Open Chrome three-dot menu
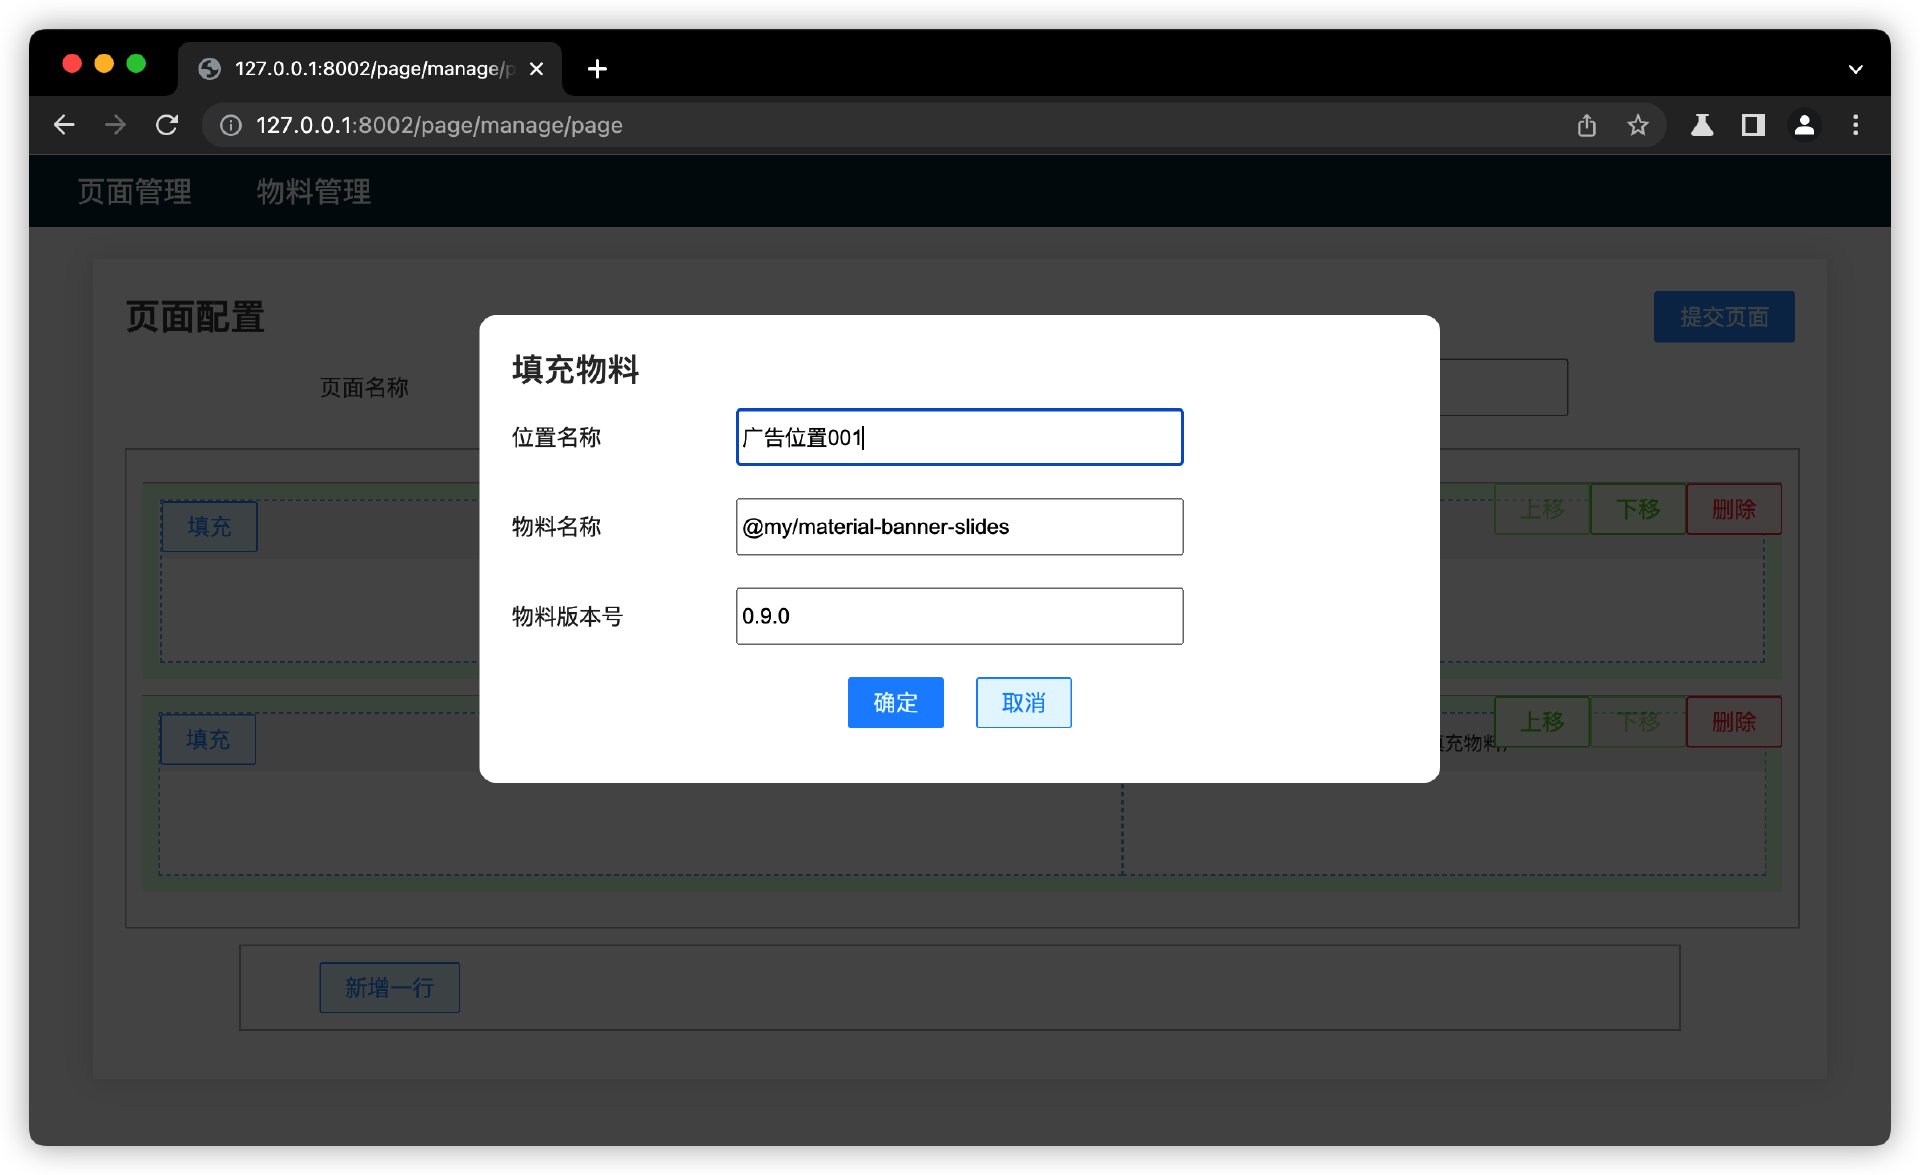 point(1855,125)
